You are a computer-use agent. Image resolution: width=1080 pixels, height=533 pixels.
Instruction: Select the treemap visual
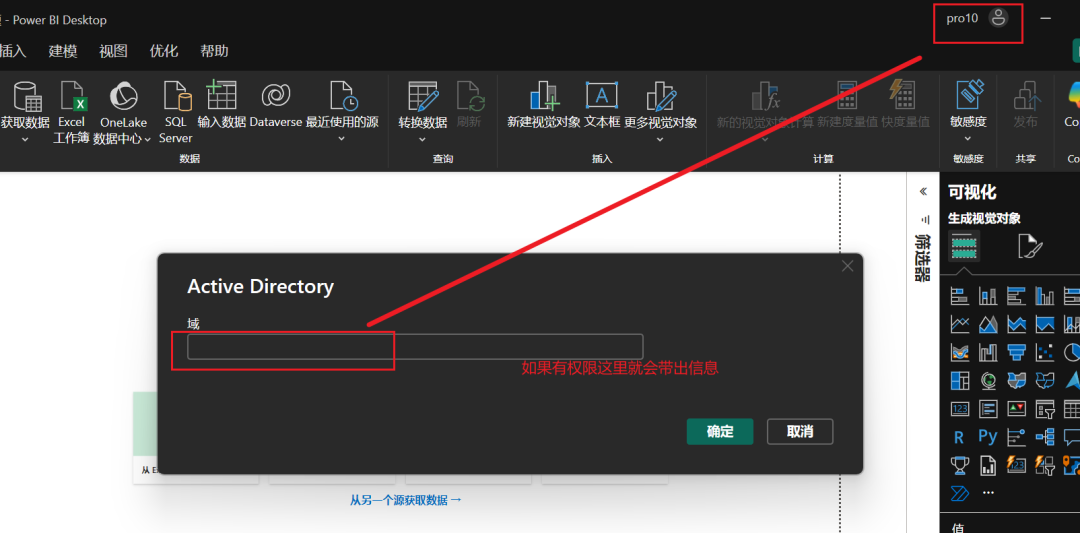[x=959, y=380]
